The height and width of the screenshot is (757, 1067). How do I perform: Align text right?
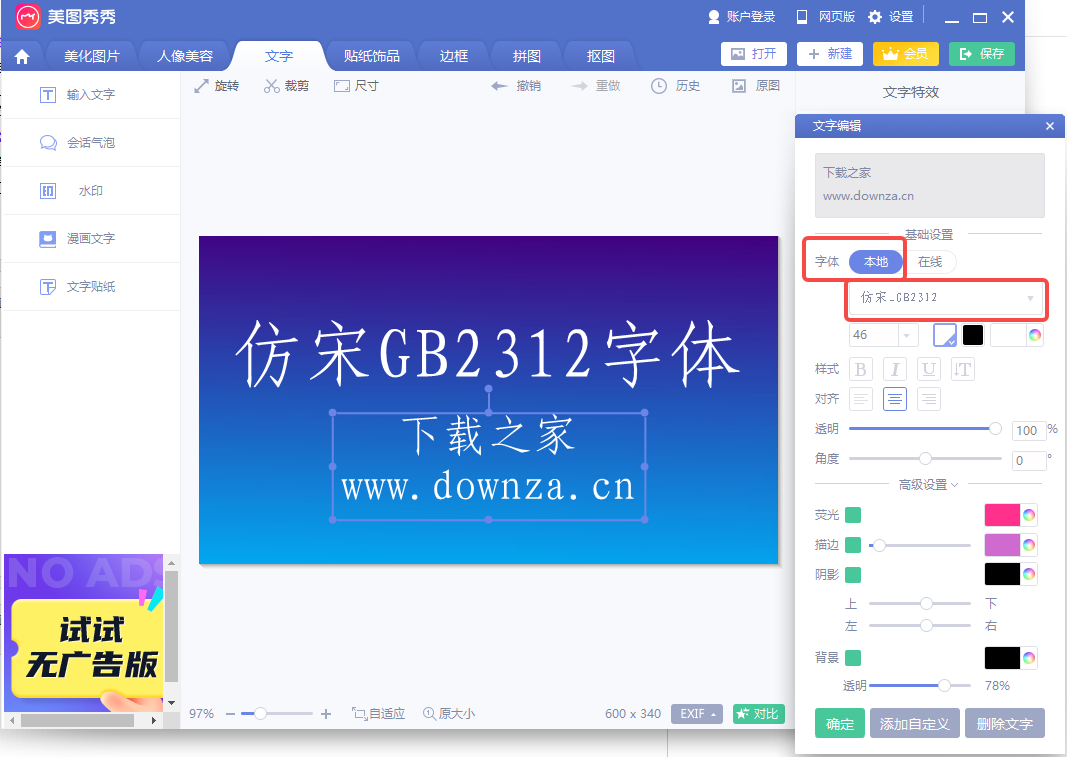(x=928, y=399)
